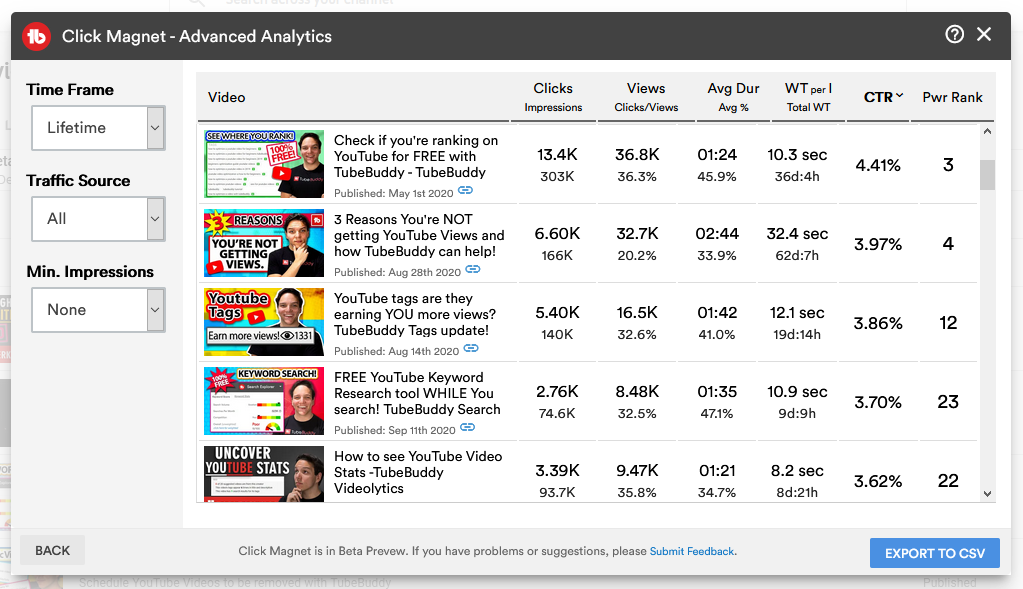Click the EXPORT TO CSV button
Screen dimensions: 1023x589
click(934, 553)
